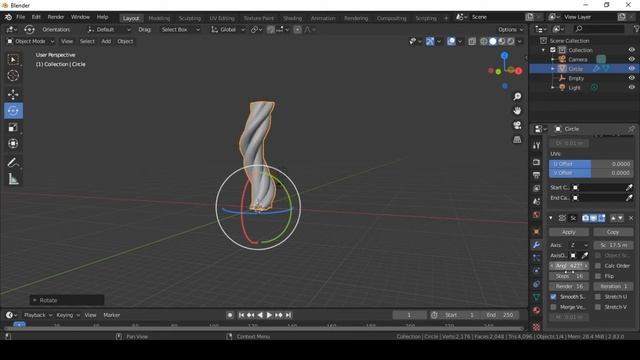
Task: Enable the Stretch V checkbox
Action: click(598, 307)
